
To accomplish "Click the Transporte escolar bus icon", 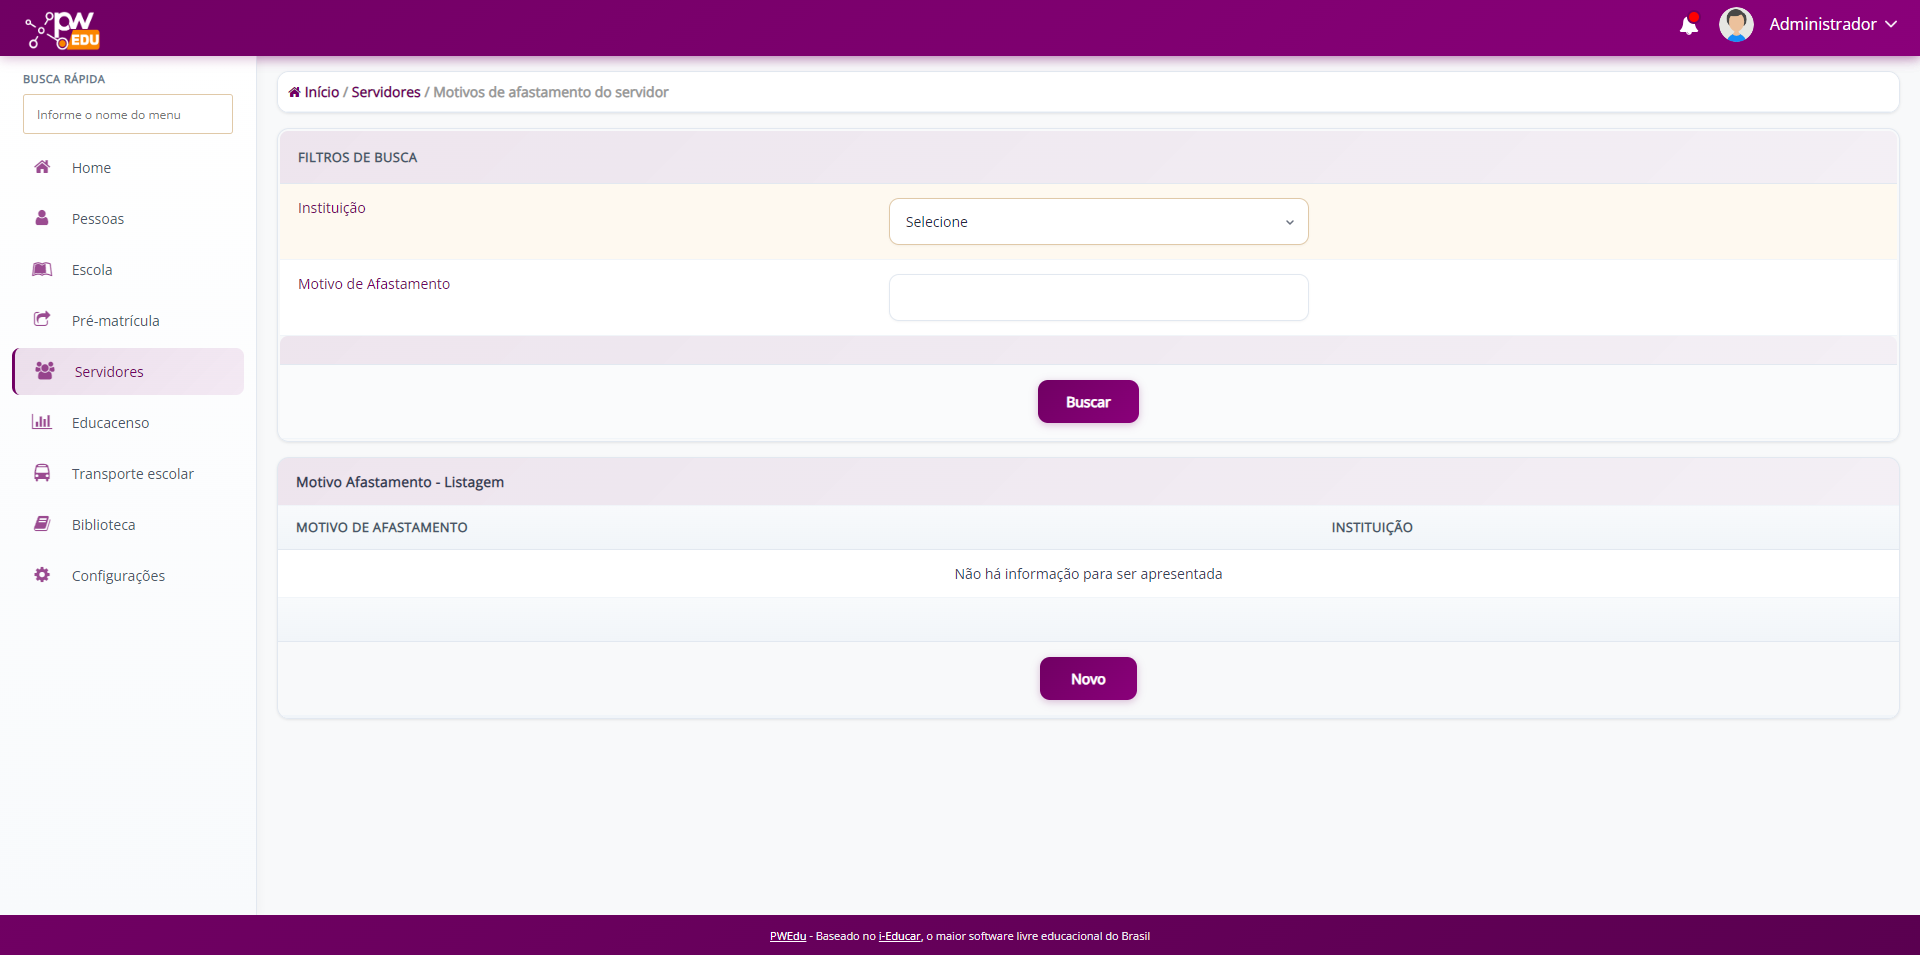I will tap(42, 473).
